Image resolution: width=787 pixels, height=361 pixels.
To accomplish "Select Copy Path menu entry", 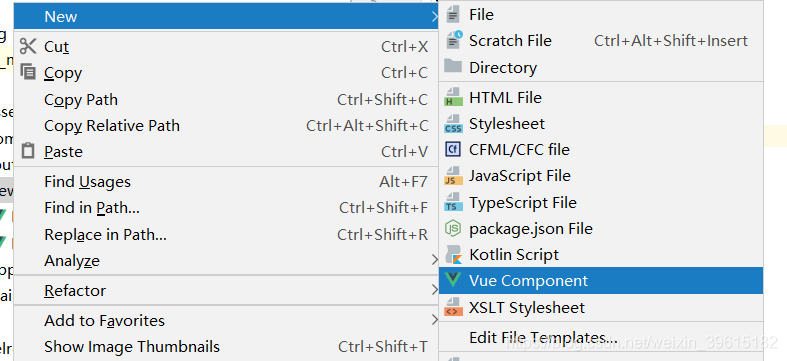I will [x=226, y=99].
